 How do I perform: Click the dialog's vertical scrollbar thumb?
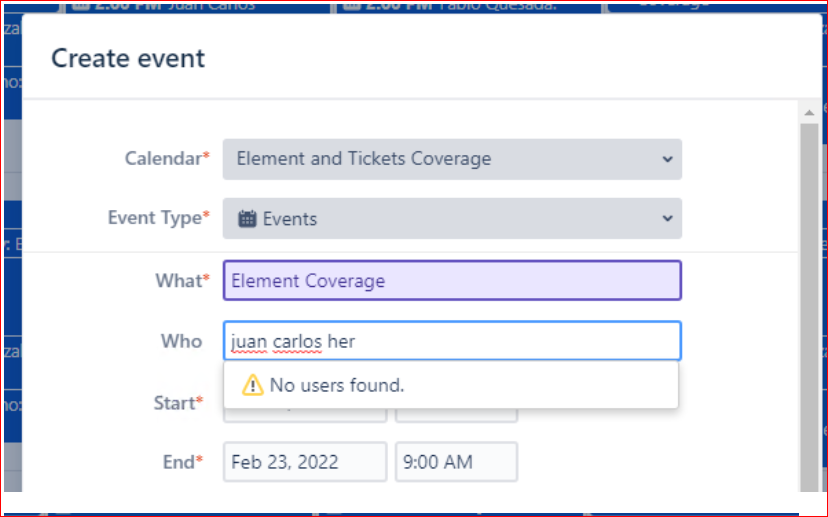pyautogui.click(x=810, y=300)
